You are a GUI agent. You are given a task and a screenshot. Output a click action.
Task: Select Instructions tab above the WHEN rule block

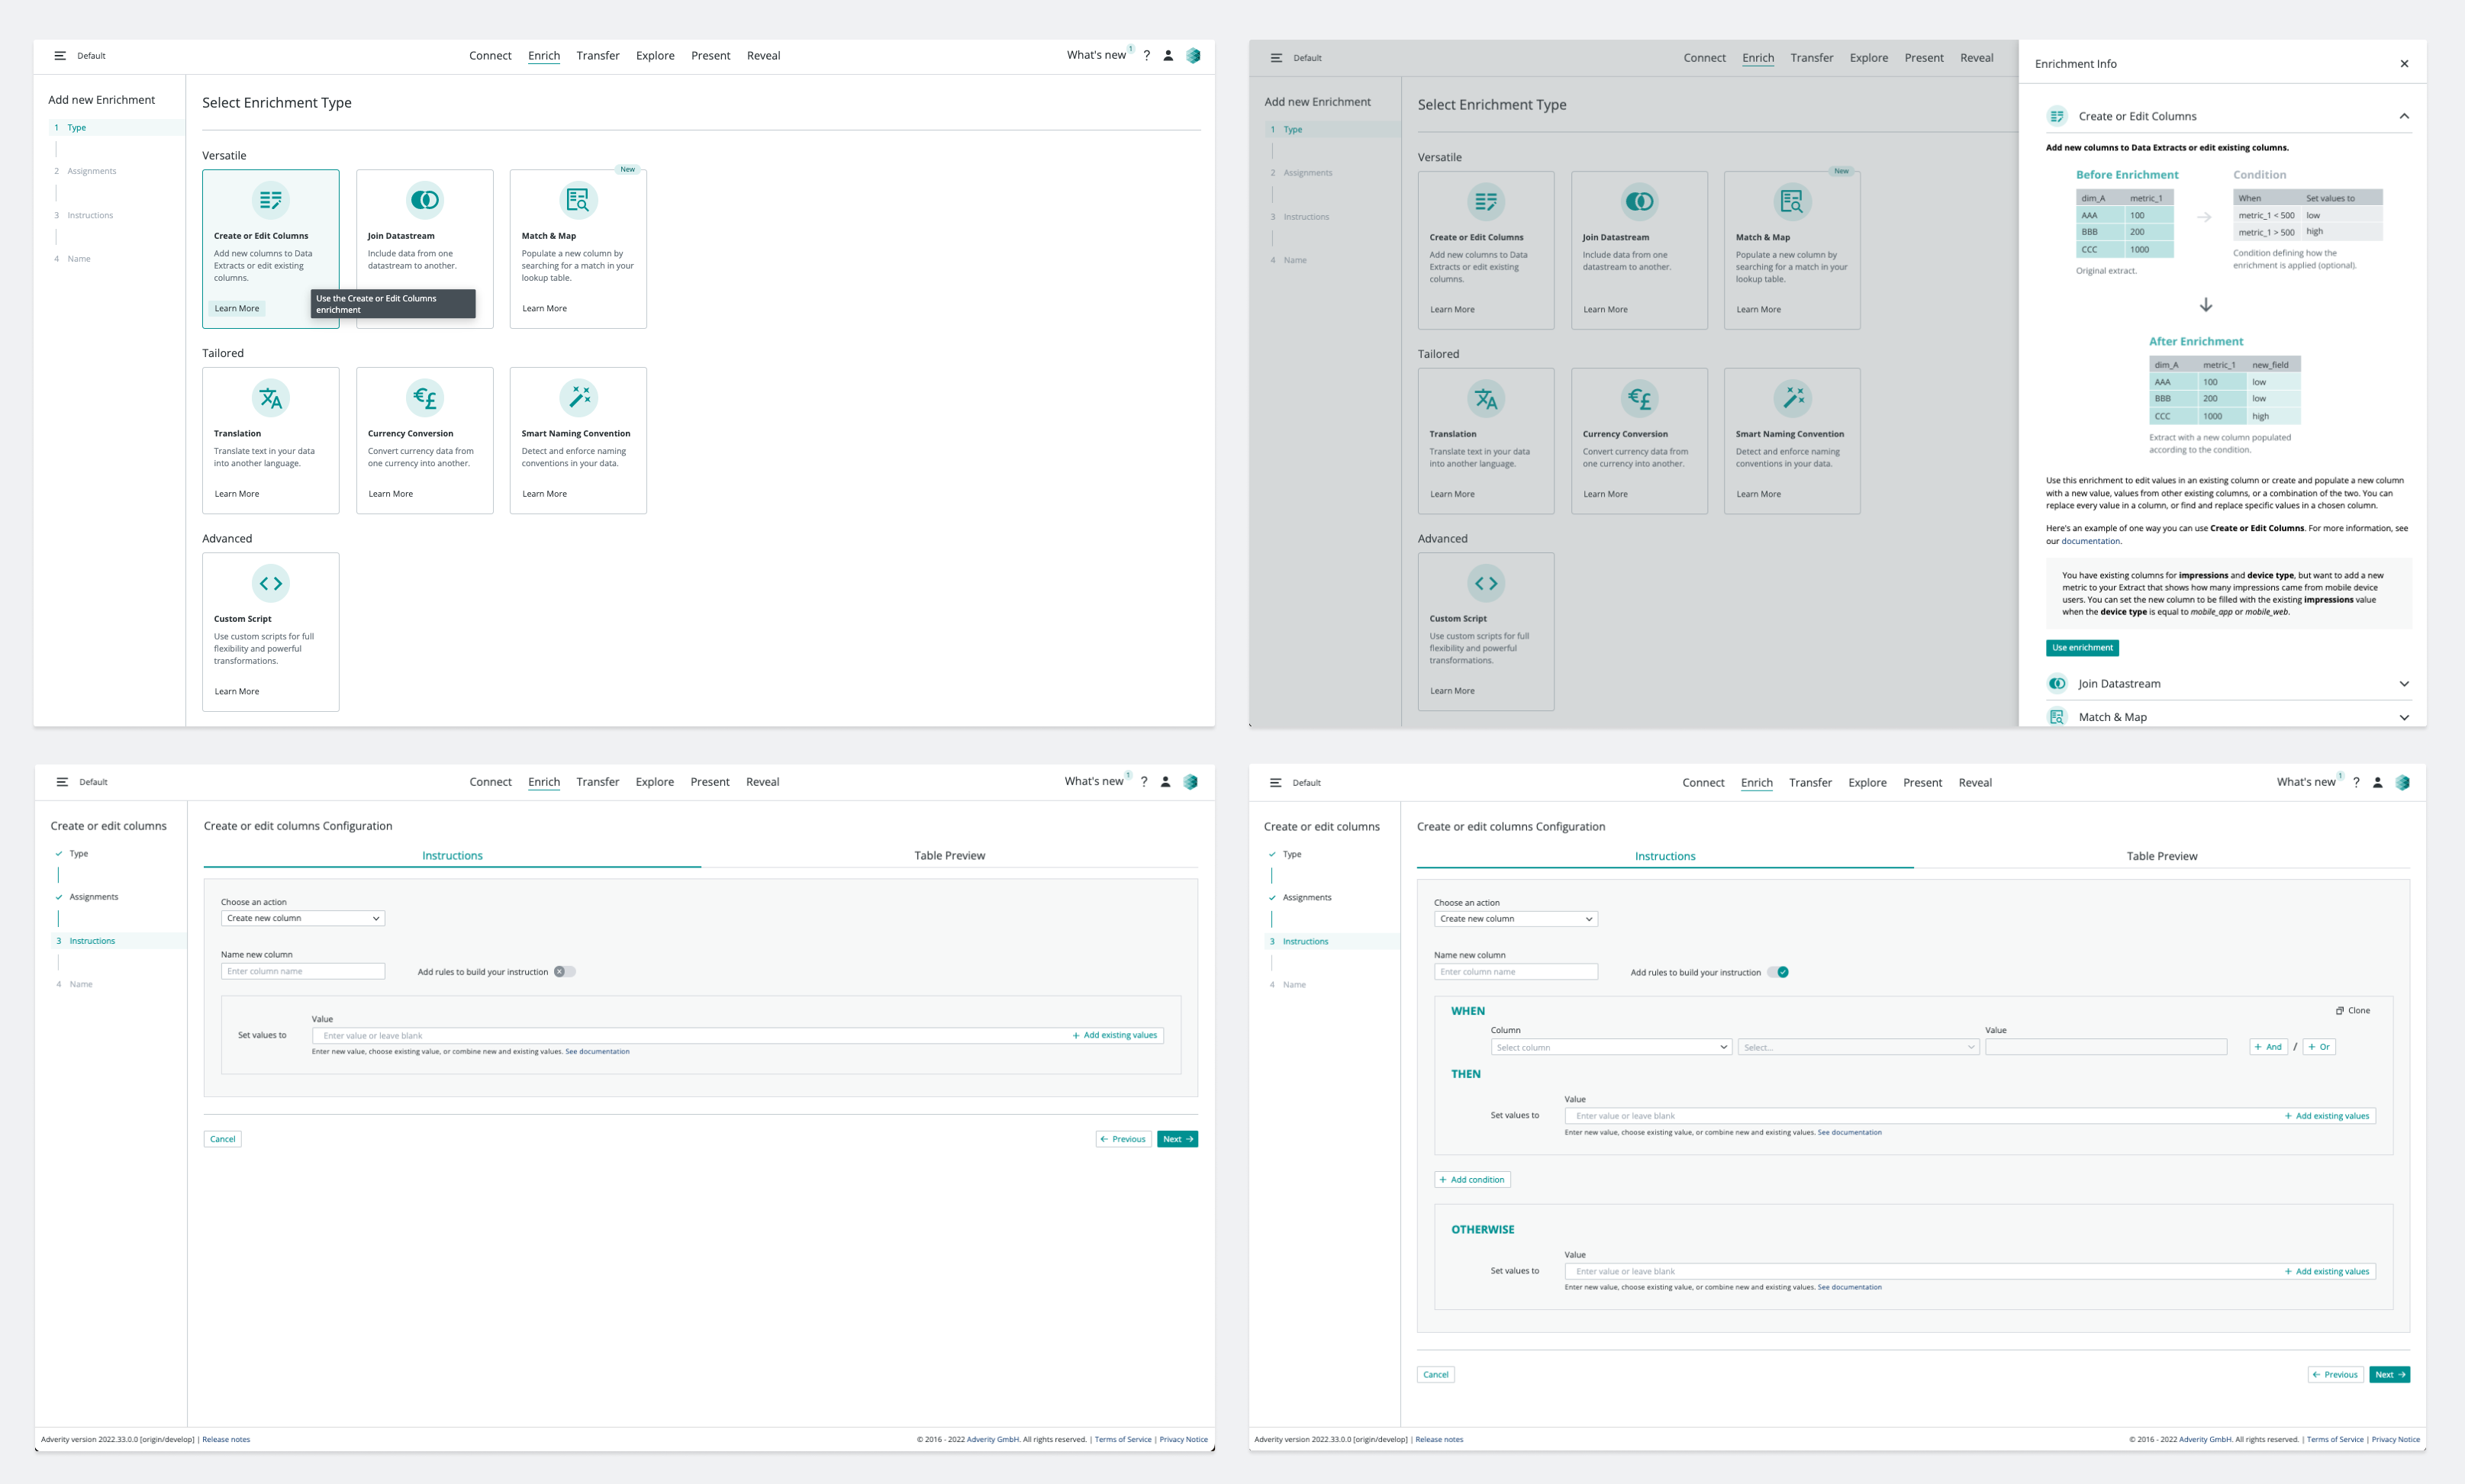(x=1664, y=856)
